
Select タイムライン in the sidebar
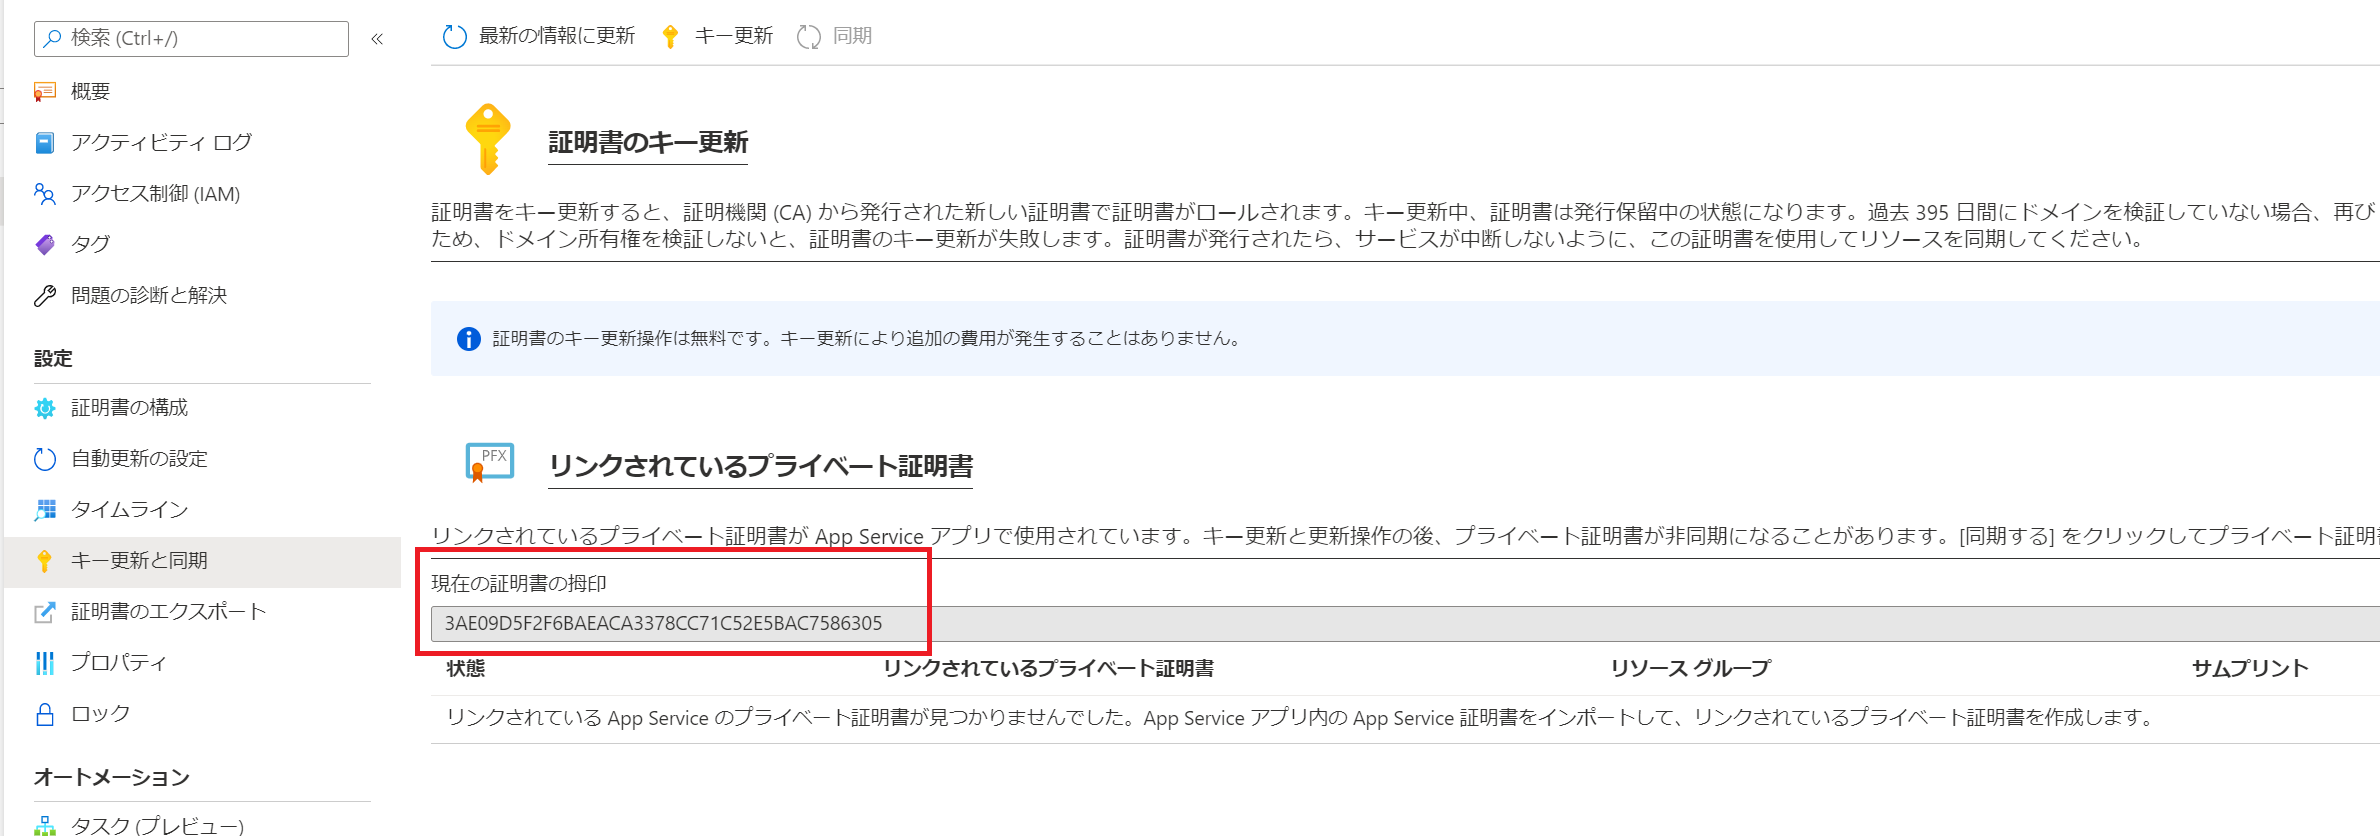tap(129, 510)
